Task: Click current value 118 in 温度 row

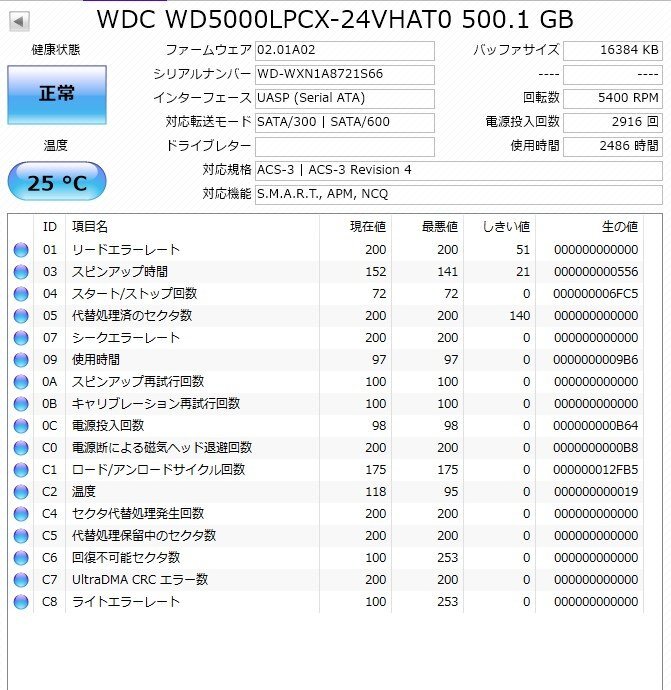Action: coord(376,492)
